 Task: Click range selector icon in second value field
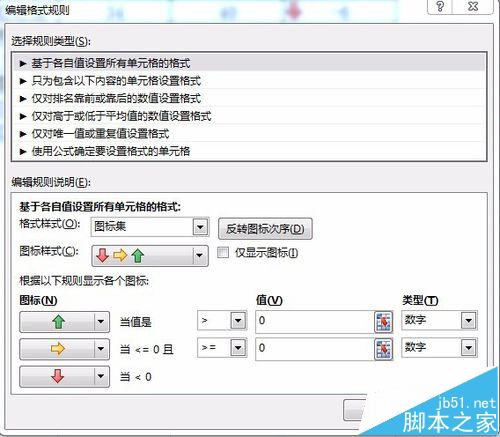pos(384,349)
